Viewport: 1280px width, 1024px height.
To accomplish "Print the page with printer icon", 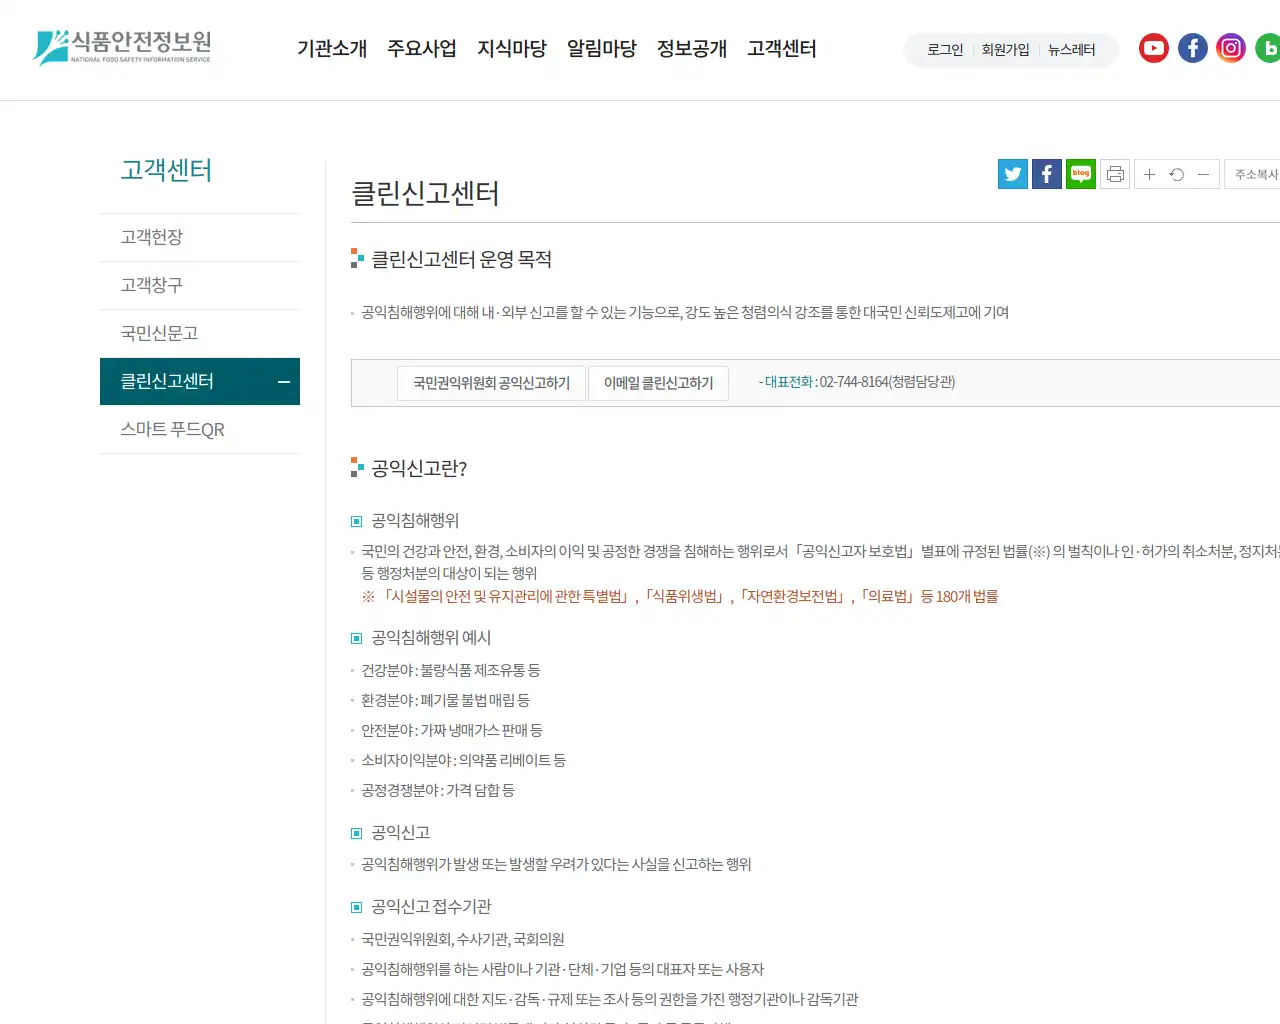I will (1115, 174).
